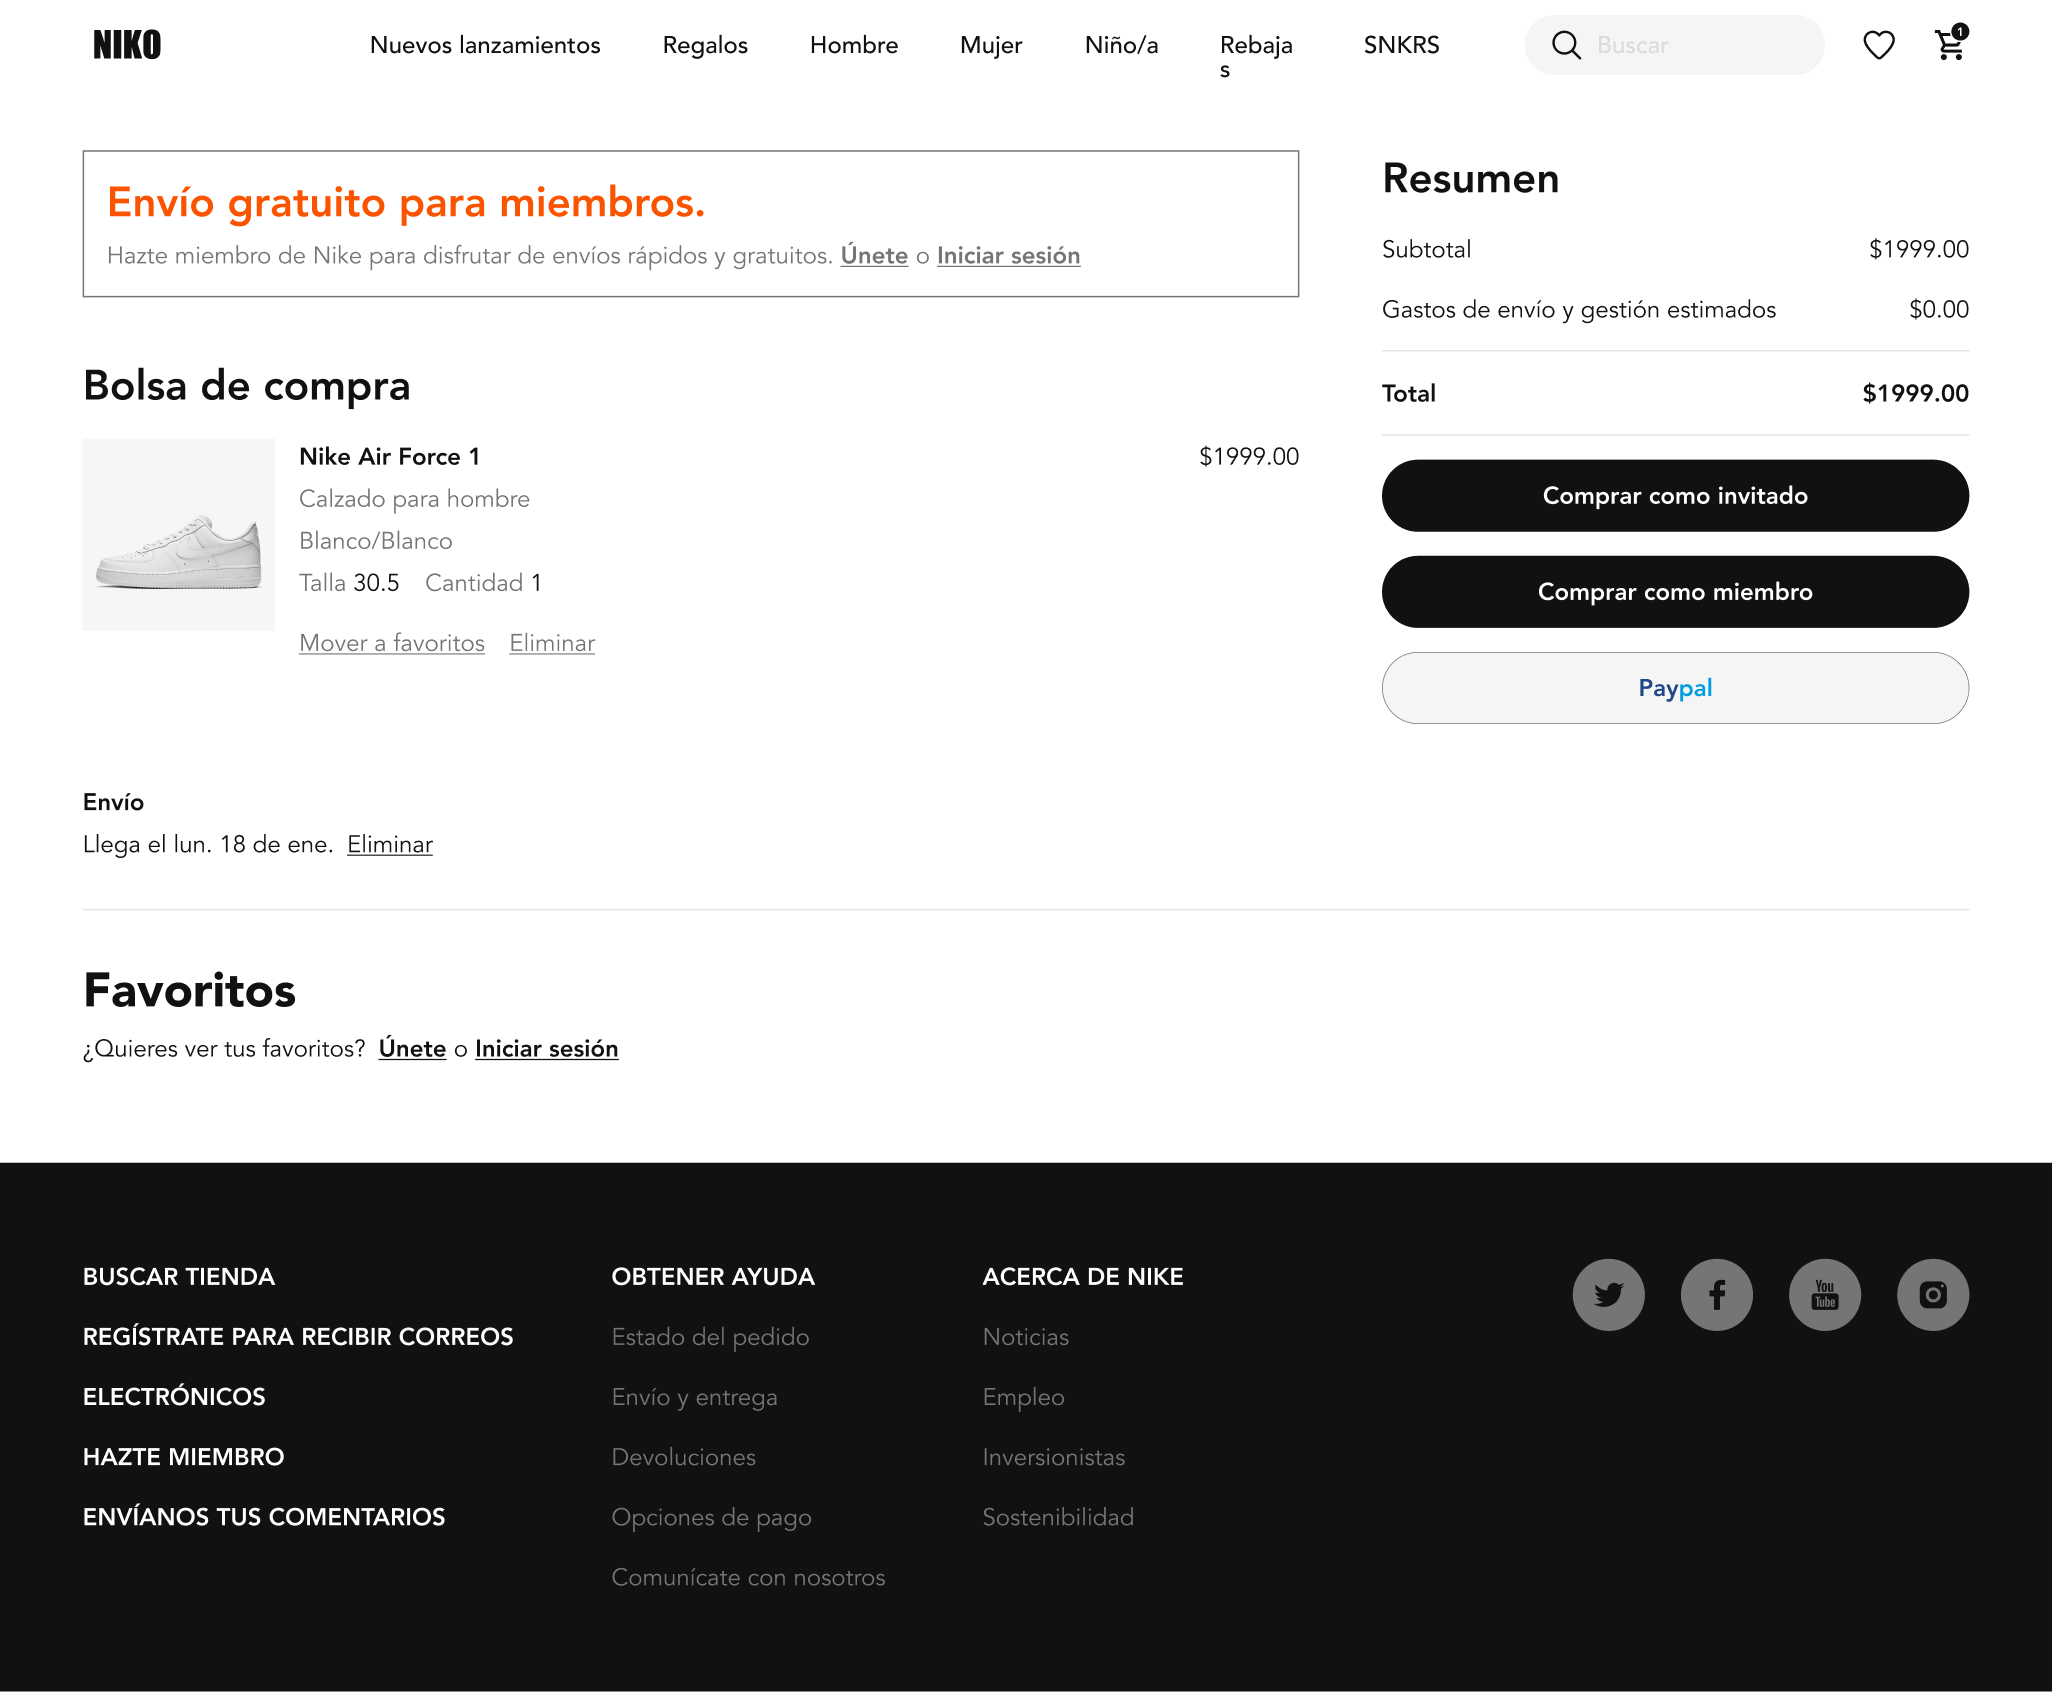The image size is (2052, 1692).
Task: Open the Instagram social icon
Action: point(1932,1295)
